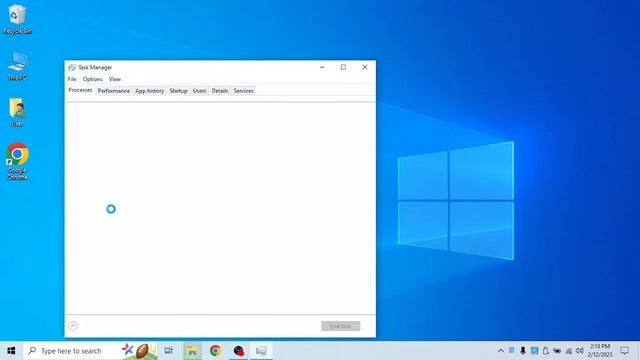Viewport: 640px width, 360px height.
Task: Select the Google Chrome desktop shortcut
Action: 17,162
